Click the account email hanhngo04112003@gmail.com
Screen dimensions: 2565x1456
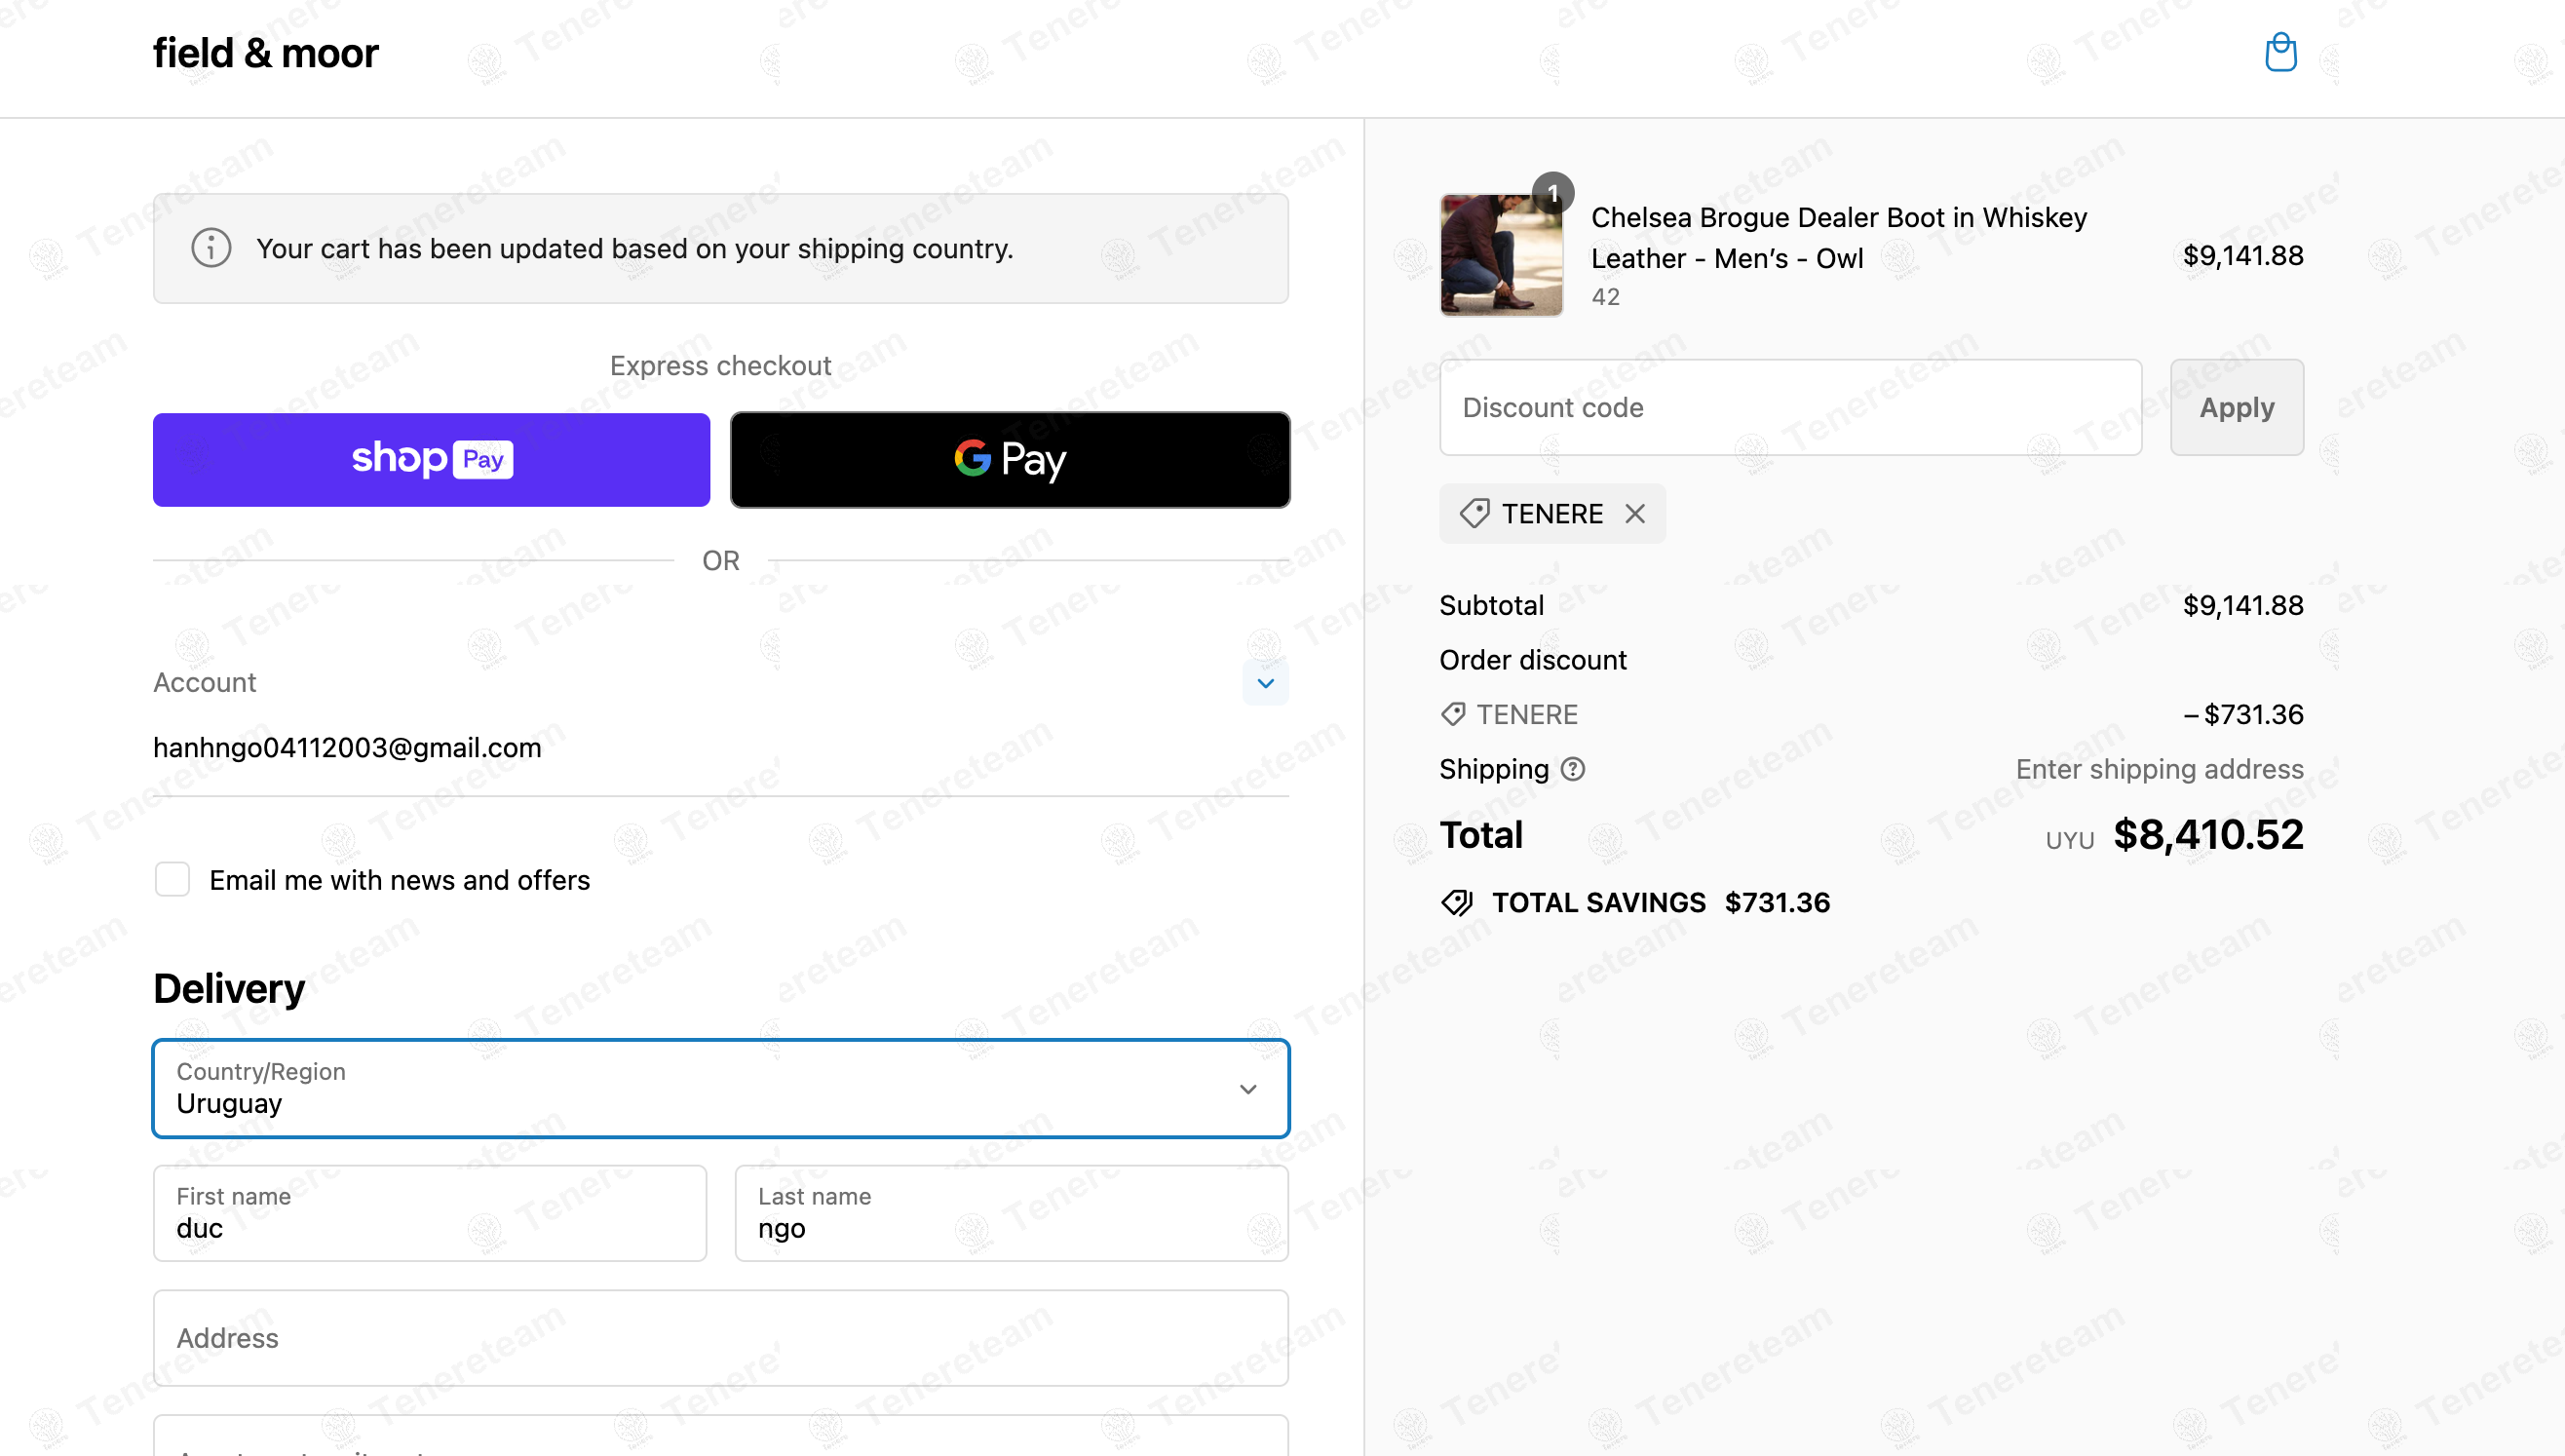347,748
